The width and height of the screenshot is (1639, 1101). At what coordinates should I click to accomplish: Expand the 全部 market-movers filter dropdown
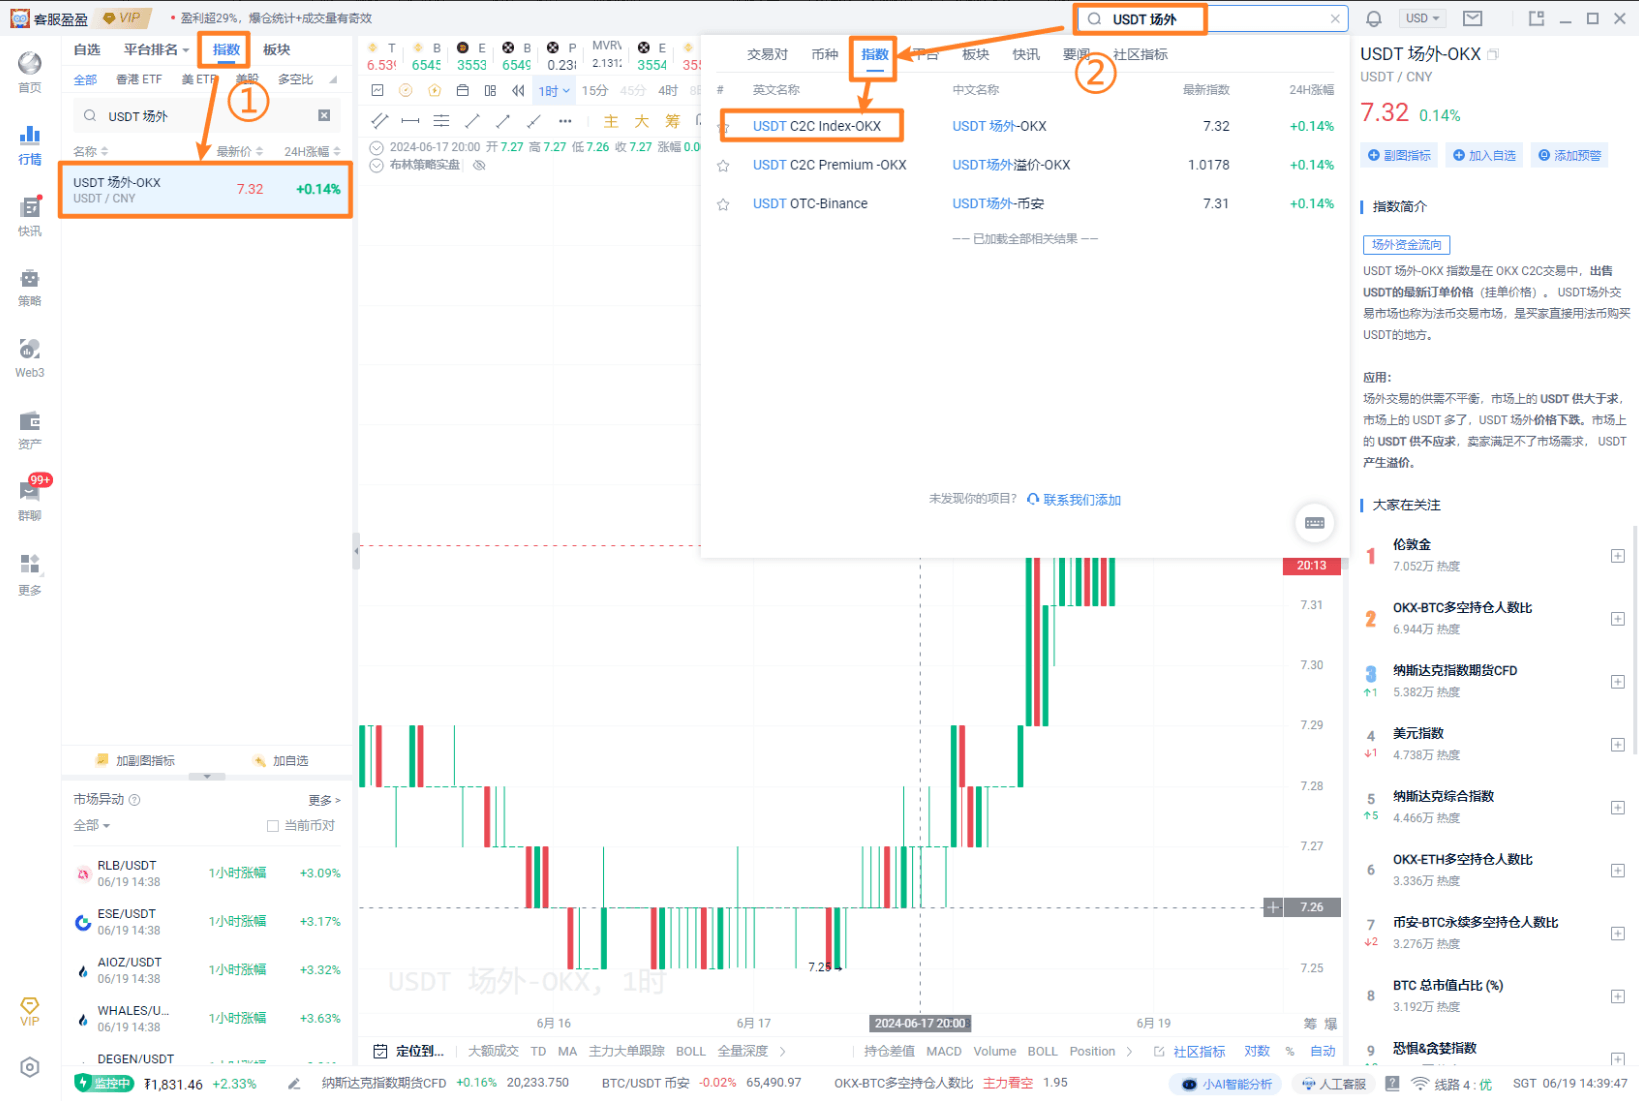(91, 826)
